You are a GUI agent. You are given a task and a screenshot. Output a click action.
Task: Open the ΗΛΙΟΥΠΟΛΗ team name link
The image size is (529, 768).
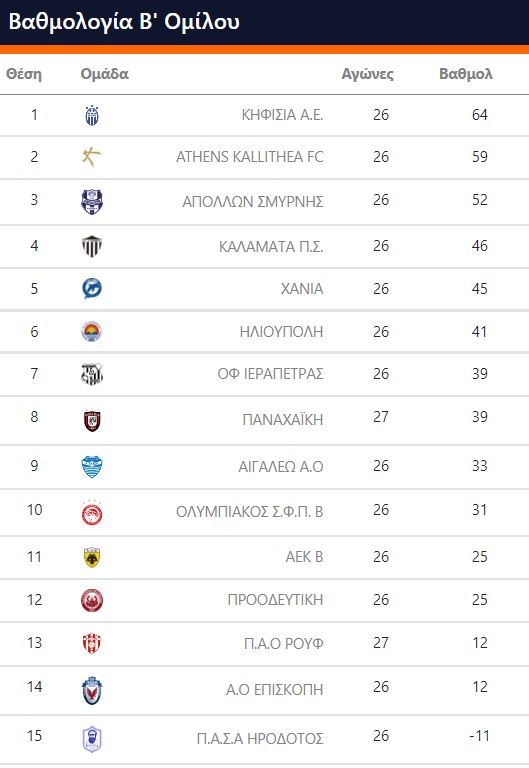click(x=281, y=332)
